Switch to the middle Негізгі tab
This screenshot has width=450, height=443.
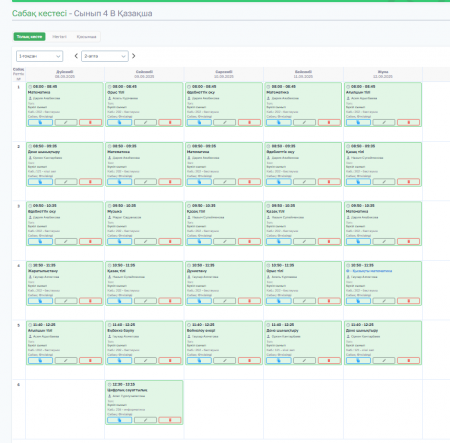point(59,37)
